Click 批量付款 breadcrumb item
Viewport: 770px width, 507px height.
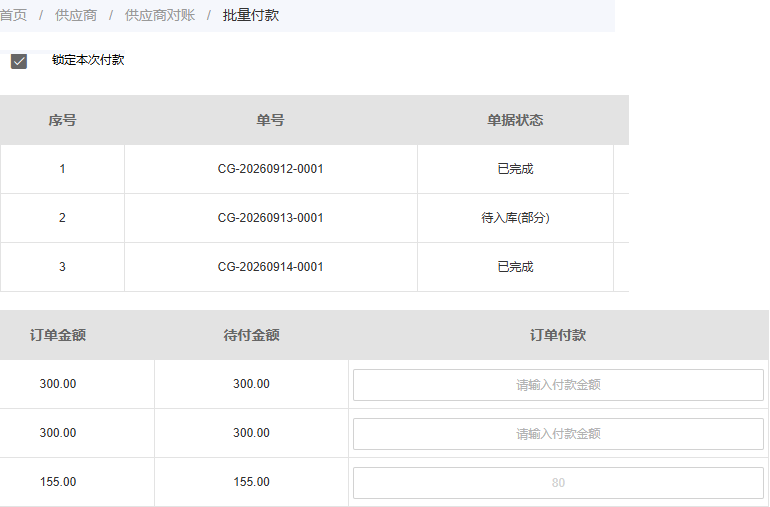click(x=250, y=15)
